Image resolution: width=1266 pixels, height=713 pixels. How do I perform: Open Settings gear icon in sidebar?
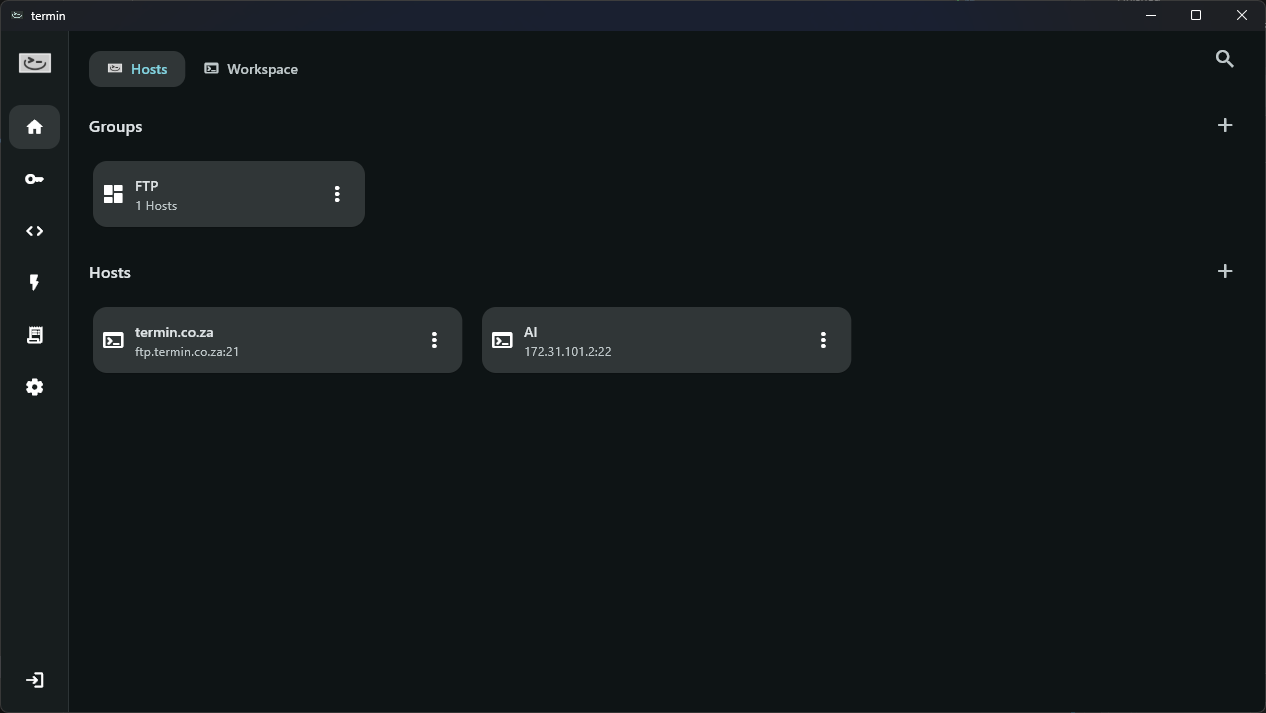tap(35, 387)
